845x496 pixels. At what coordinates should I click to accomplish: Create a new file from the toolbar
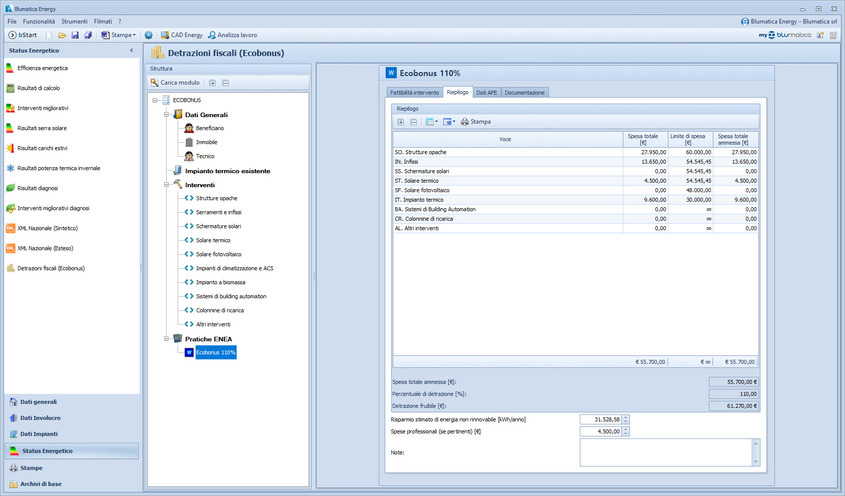pos(49,35)
